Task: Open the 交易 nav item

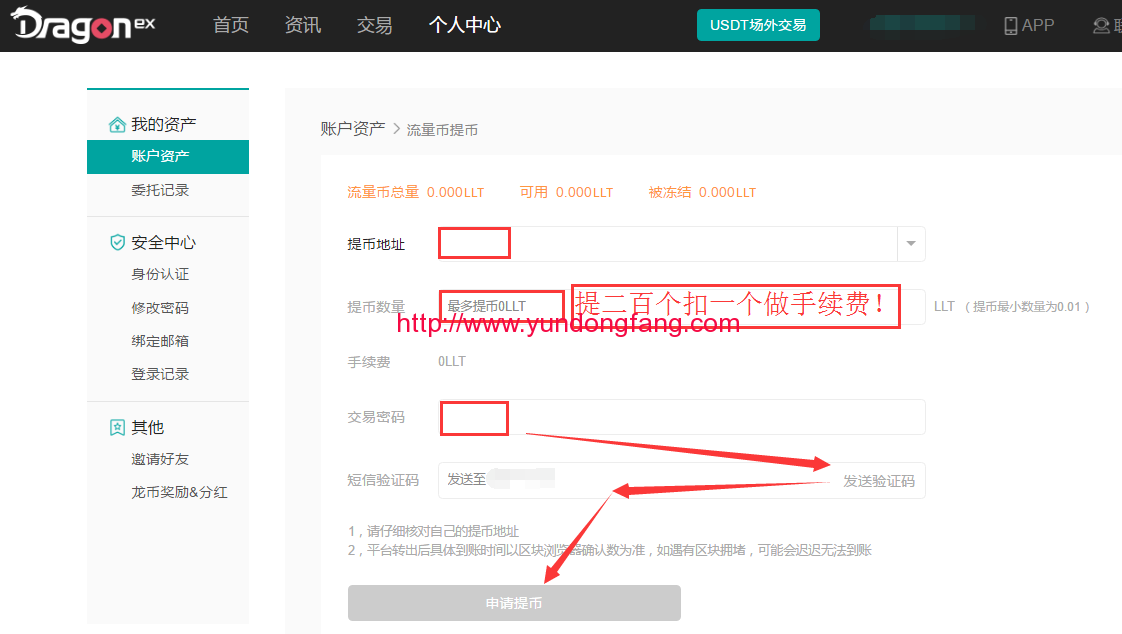Action: point(374,26)
